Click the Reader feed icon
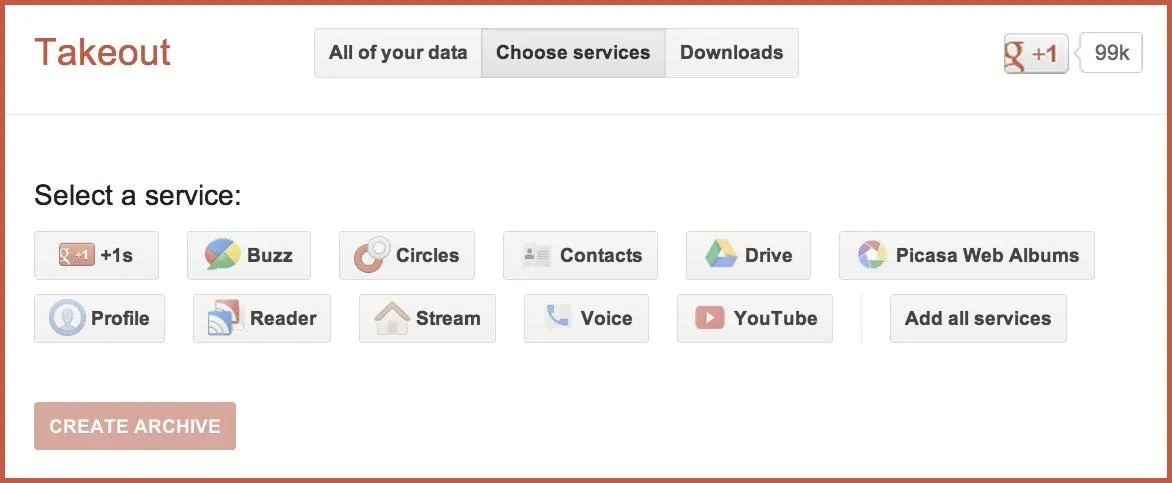1172x483 pixels. point(225,318)
